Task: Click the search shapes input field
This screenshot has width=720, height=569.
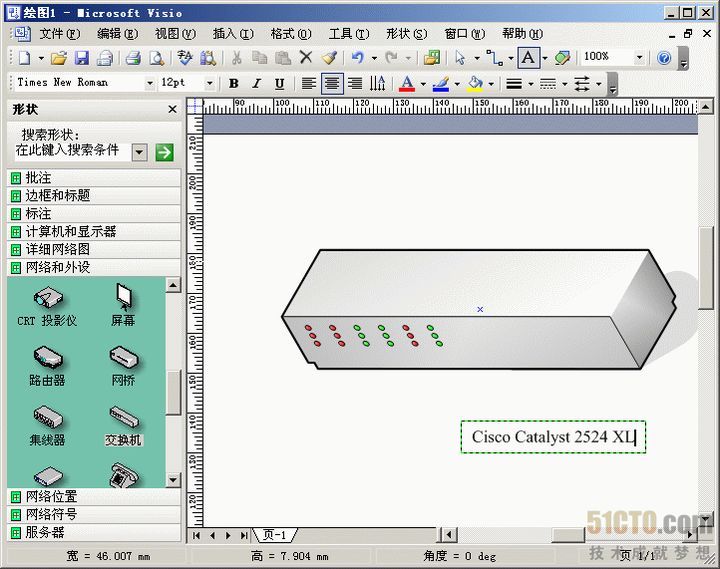Action: (x=72, y=150)
